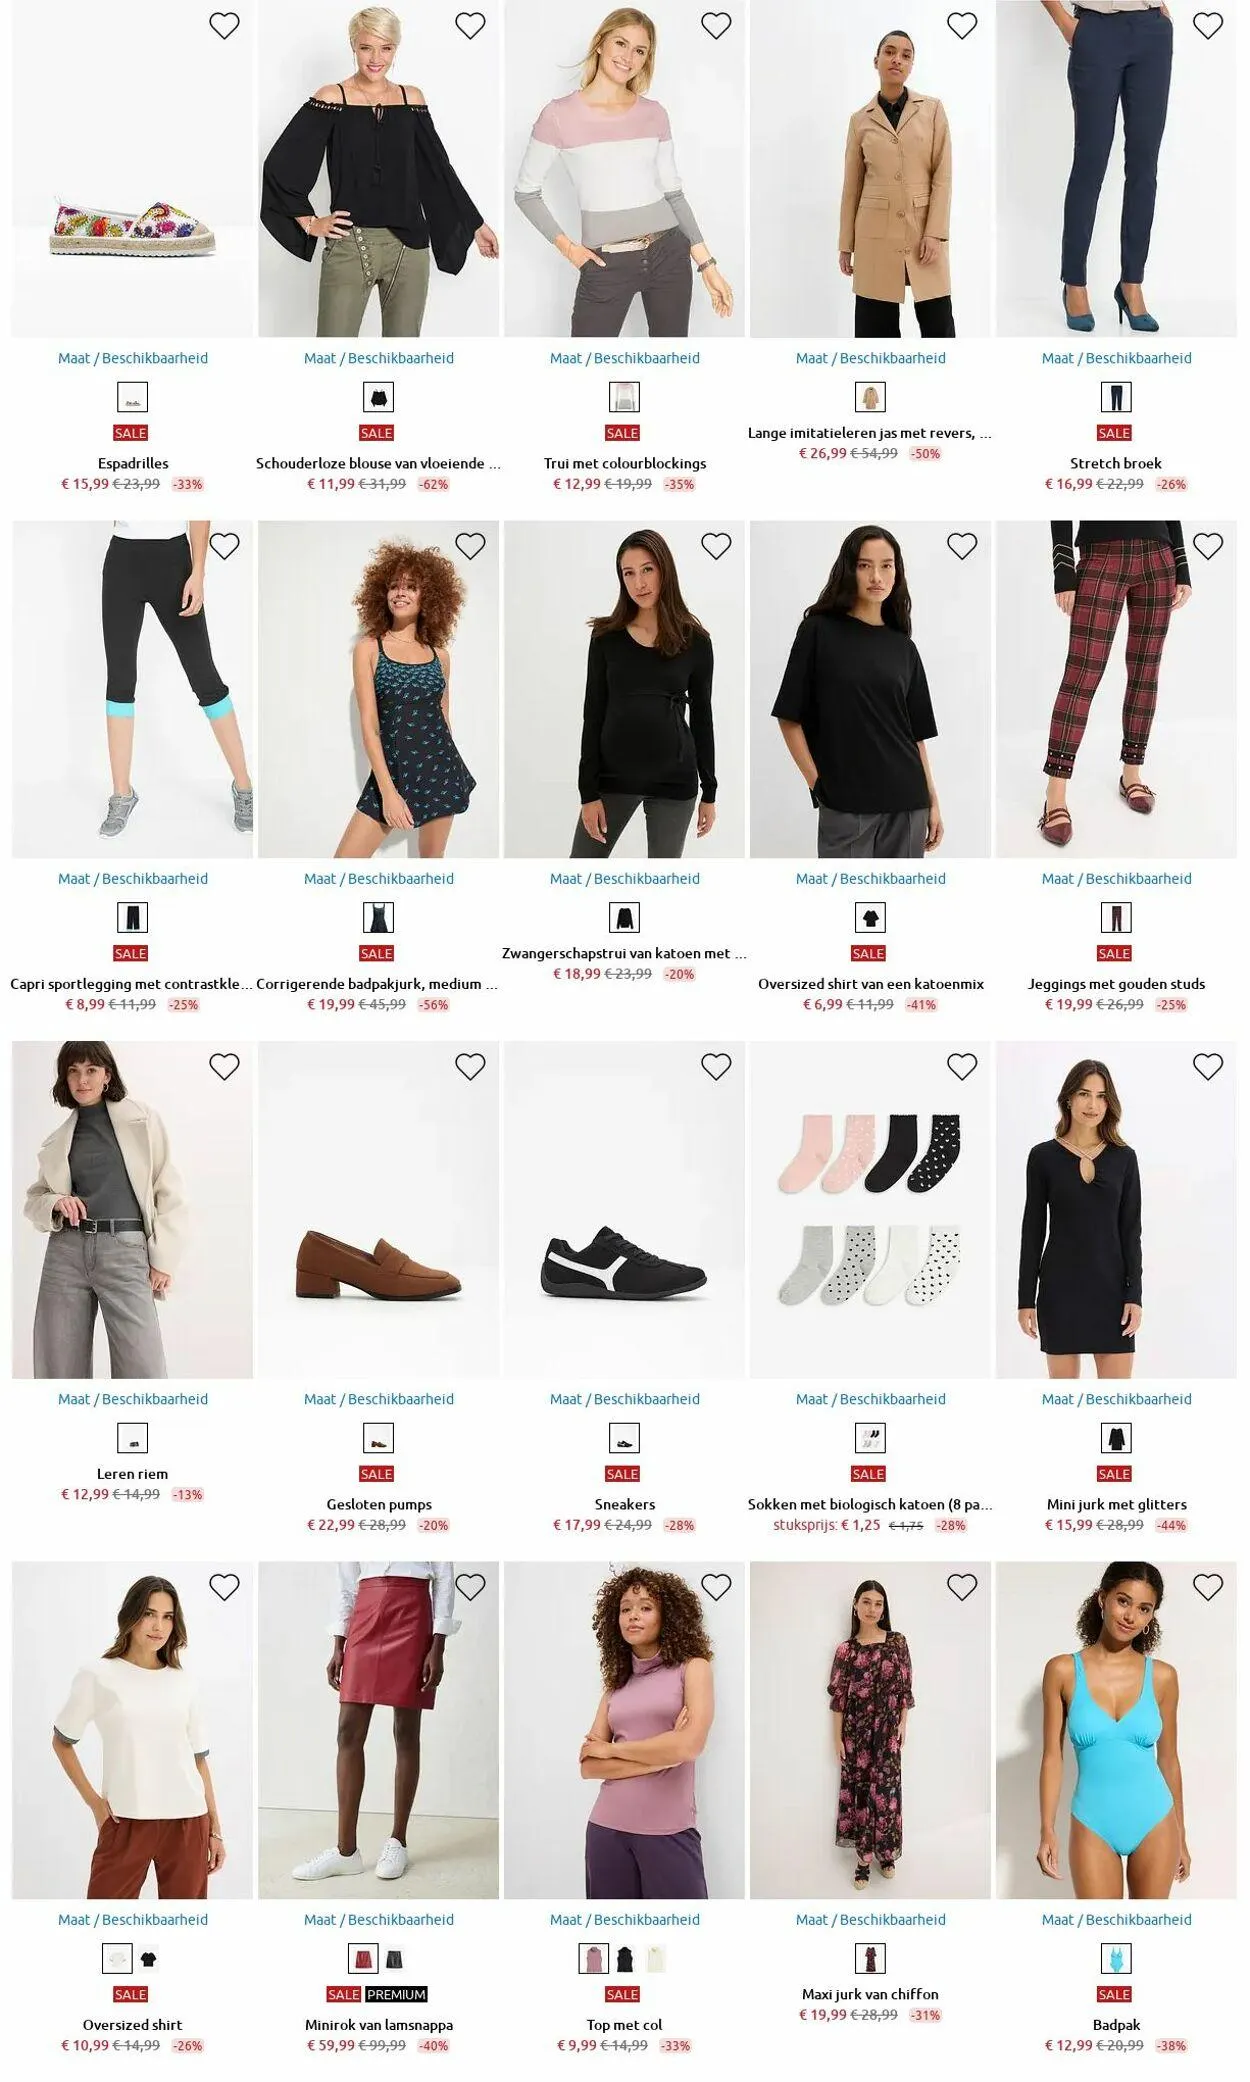Viewport: 1250px width, 2082px height.
Task: Toggle wishlist heart on 8-pack socks
Action: pyautogui.click(x=962, y=1067)
